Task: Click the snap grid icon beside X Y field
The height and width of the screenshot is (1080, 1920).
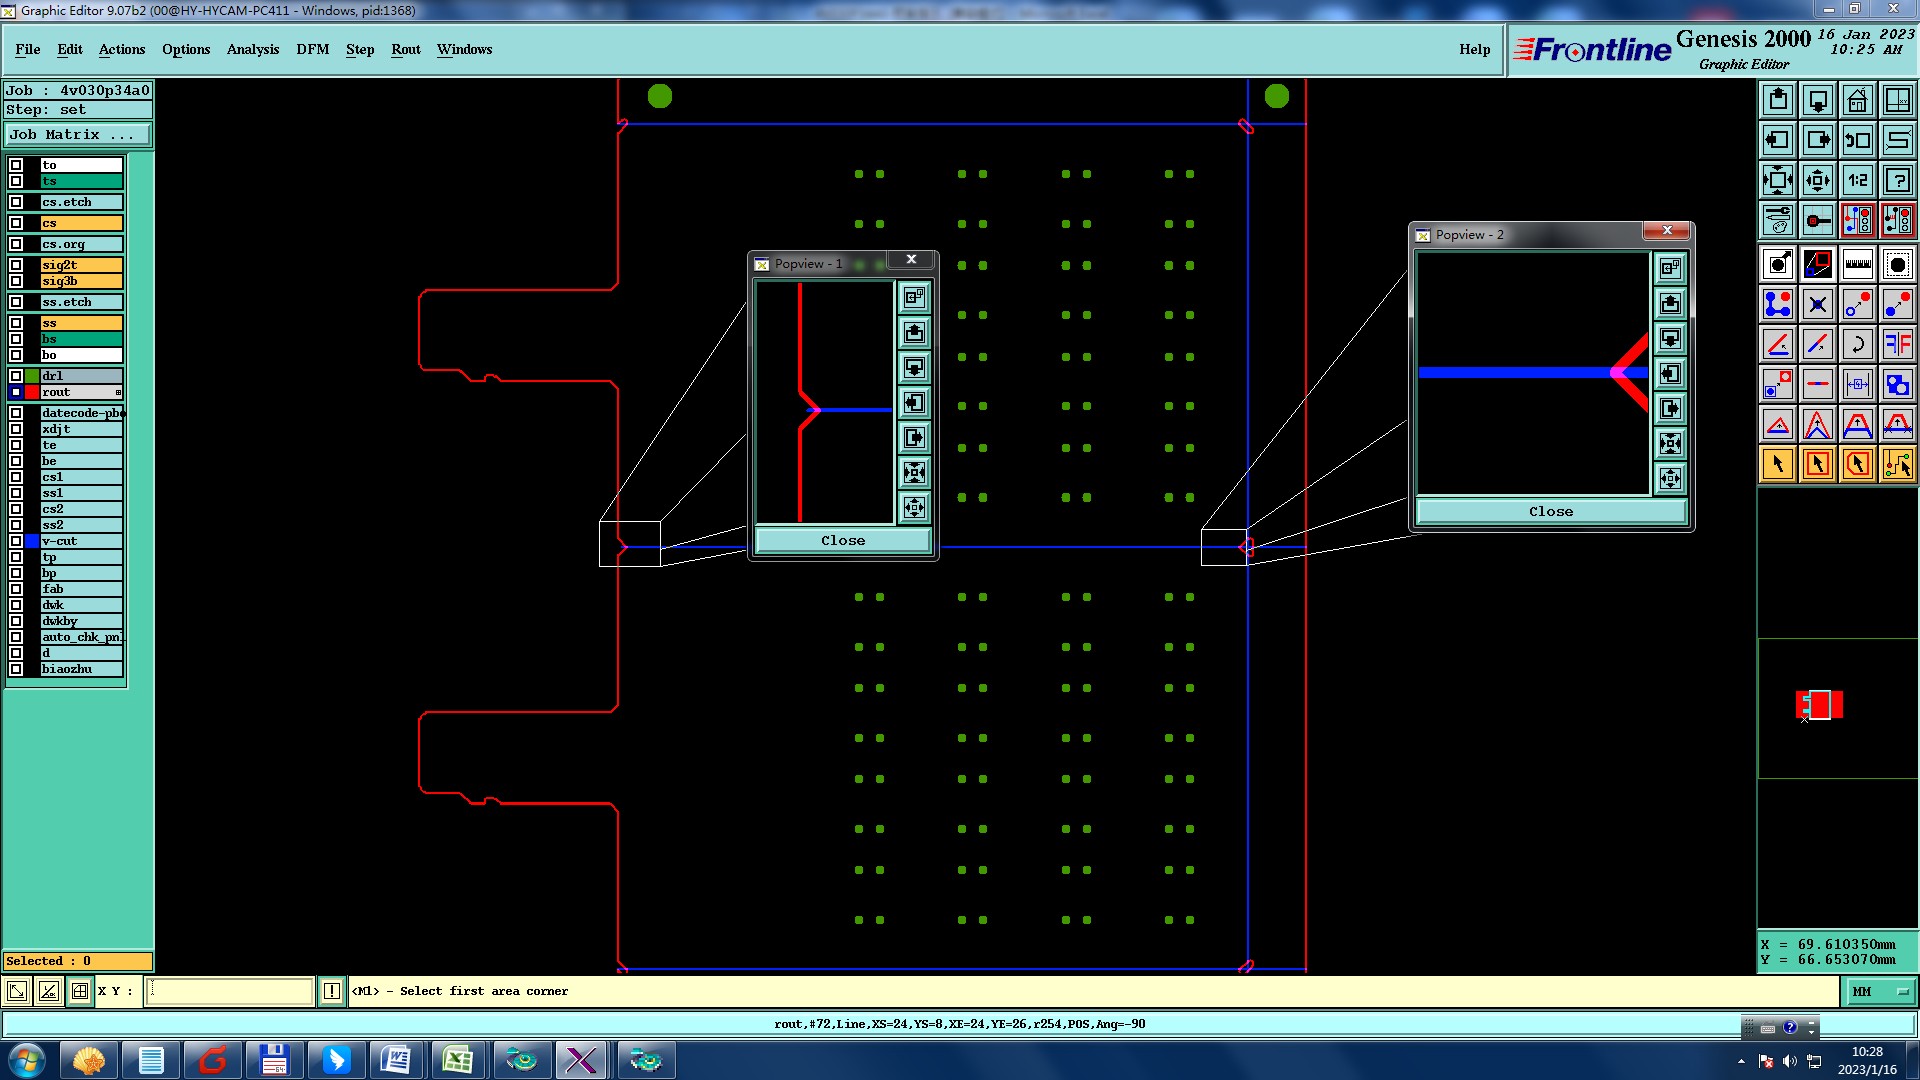Action: point(80,991)
